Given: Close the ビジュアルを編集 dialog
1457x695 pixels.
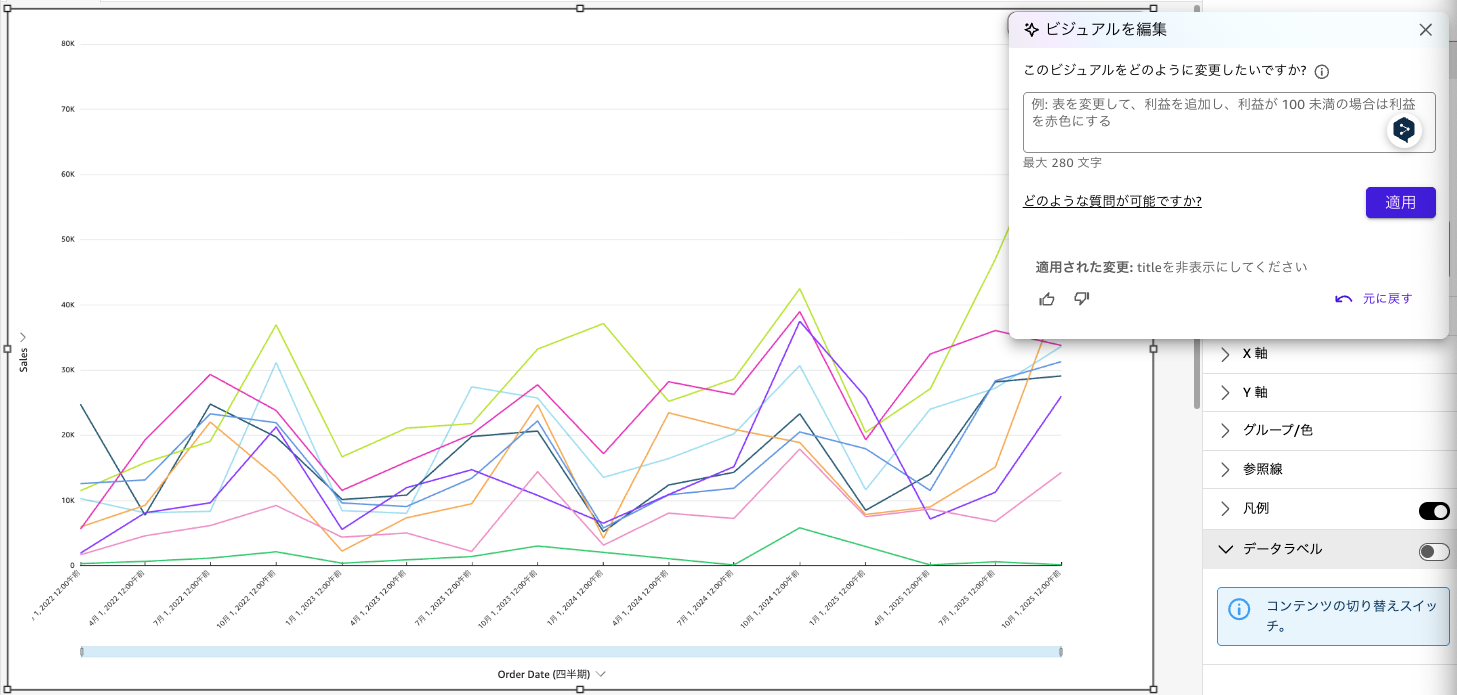Looking at the screenshot, I should 1425,30.
